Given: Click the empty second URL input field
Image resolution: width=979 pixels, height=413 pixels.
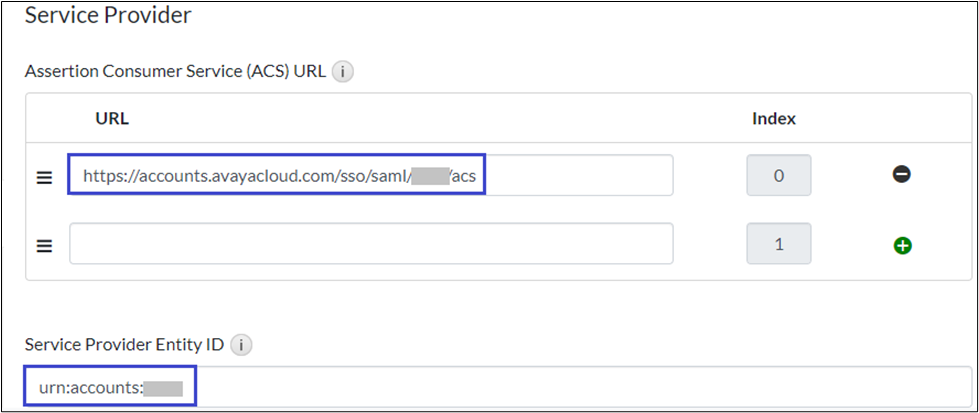Looking at the screenshot, I should pos(370,244).
